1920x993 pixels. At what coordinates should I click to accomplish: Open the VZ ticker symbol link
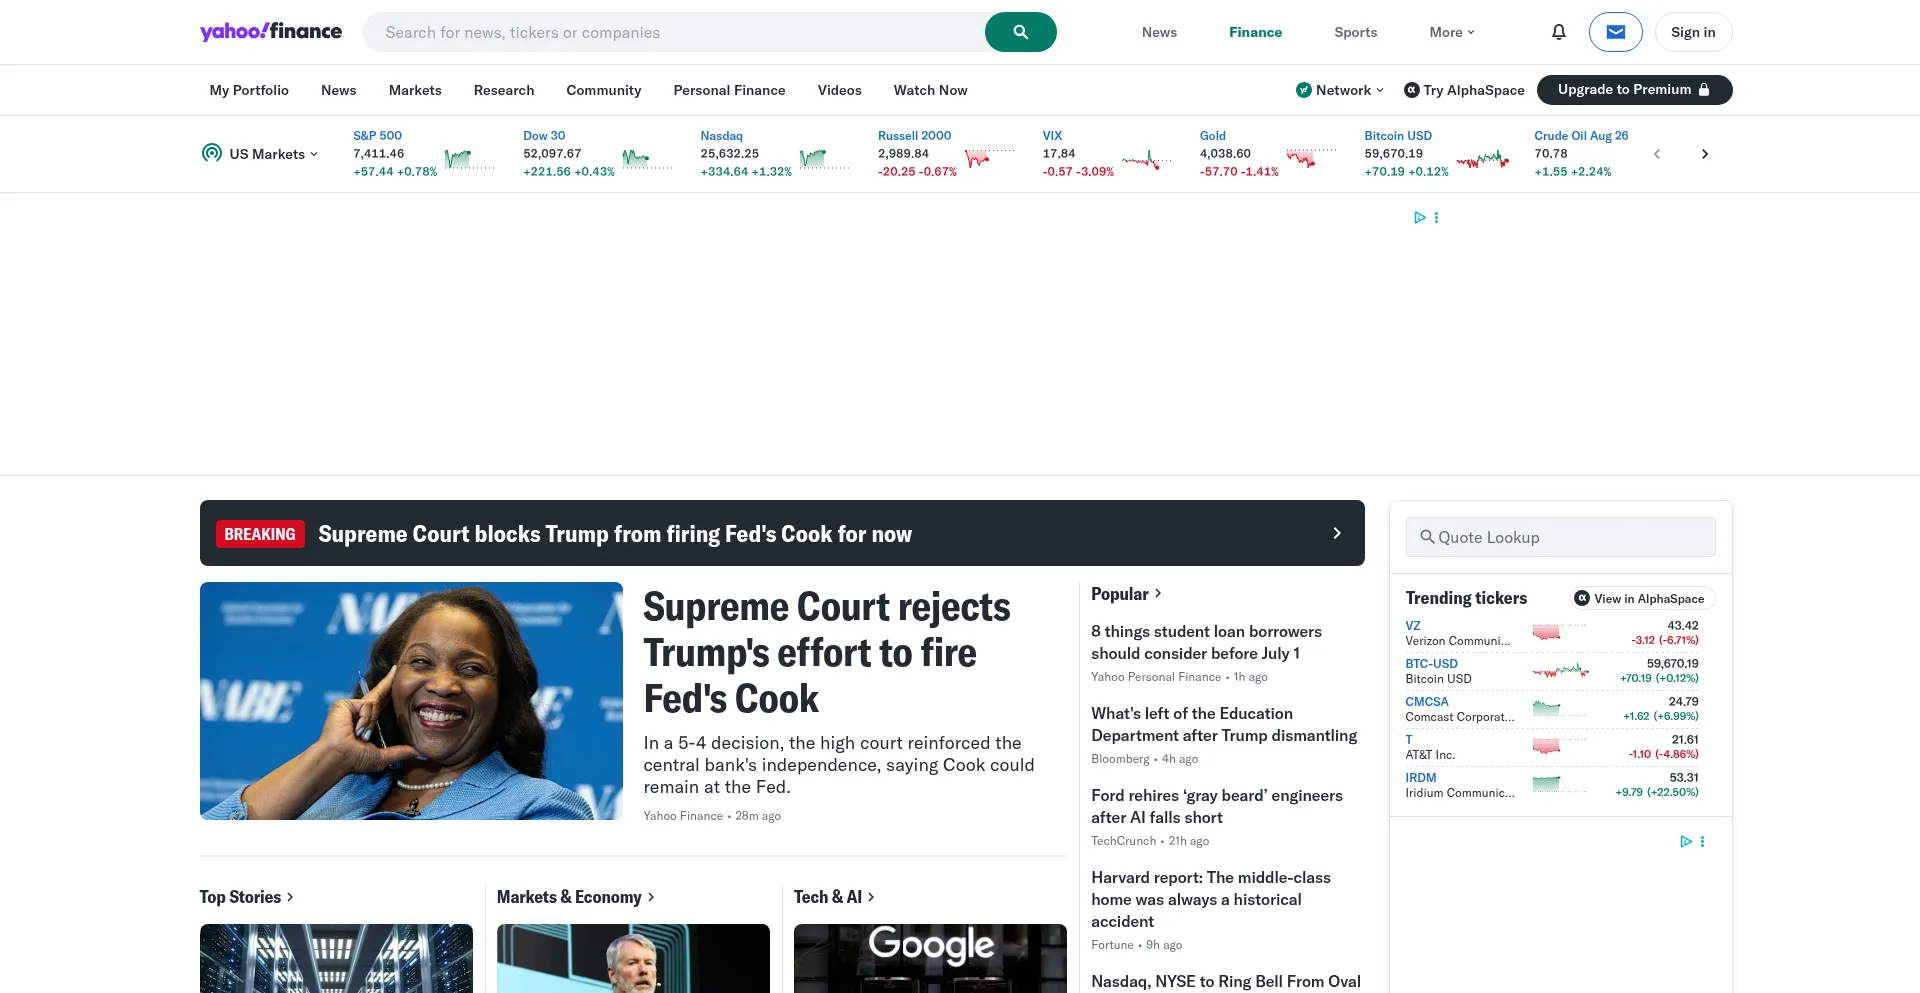tap(1413, 626)
